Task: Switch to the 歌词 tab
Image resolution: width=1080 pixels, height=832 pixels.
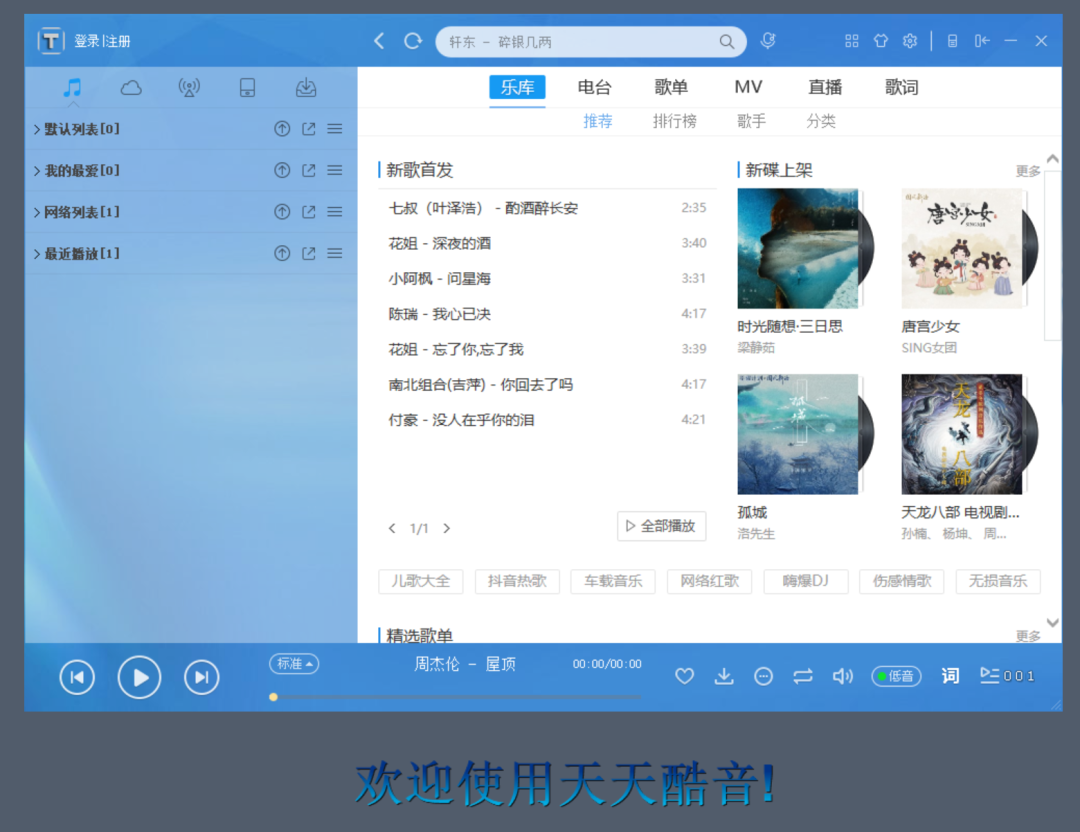Action: 902,87
